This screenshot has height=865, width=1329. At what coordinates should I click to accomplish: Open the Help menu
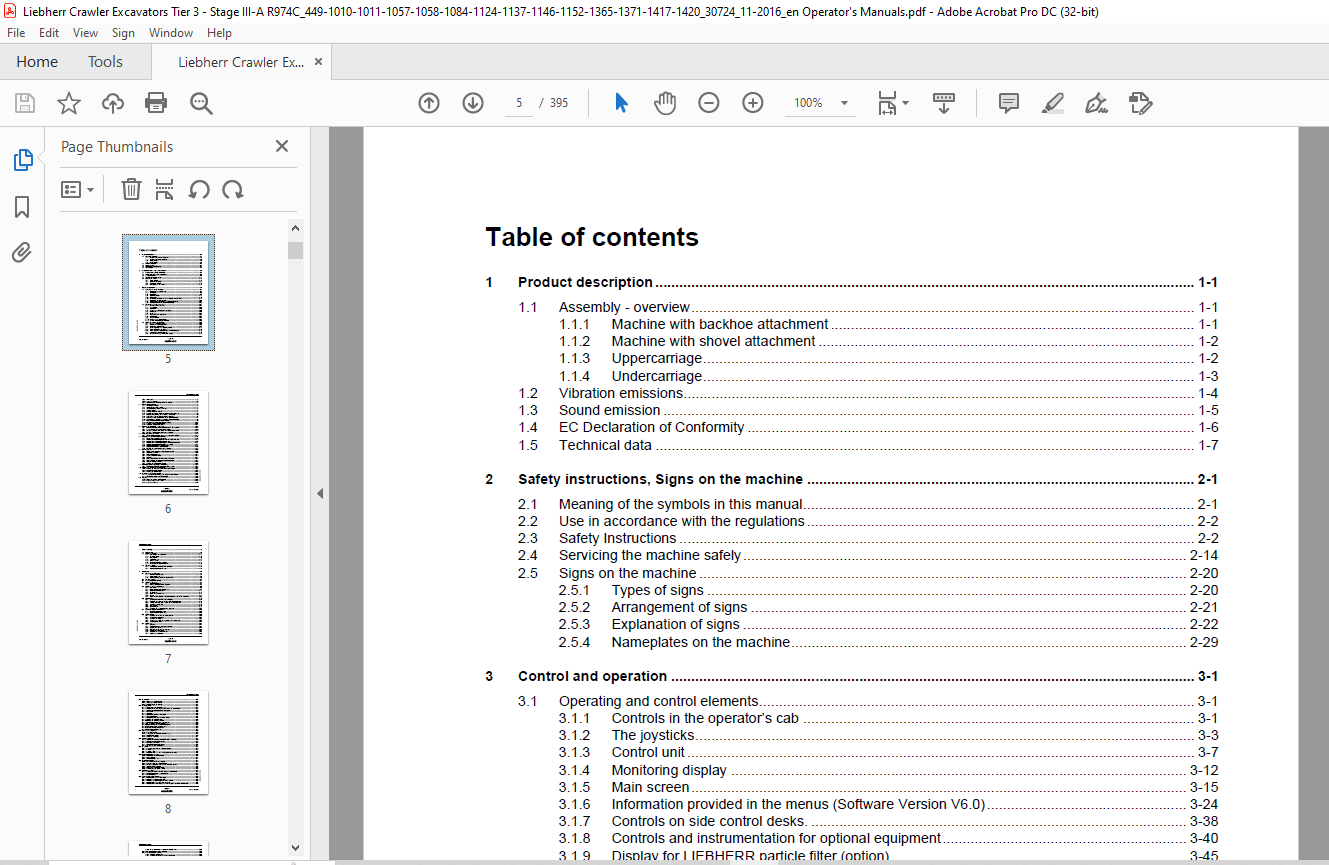pos(219,33)
